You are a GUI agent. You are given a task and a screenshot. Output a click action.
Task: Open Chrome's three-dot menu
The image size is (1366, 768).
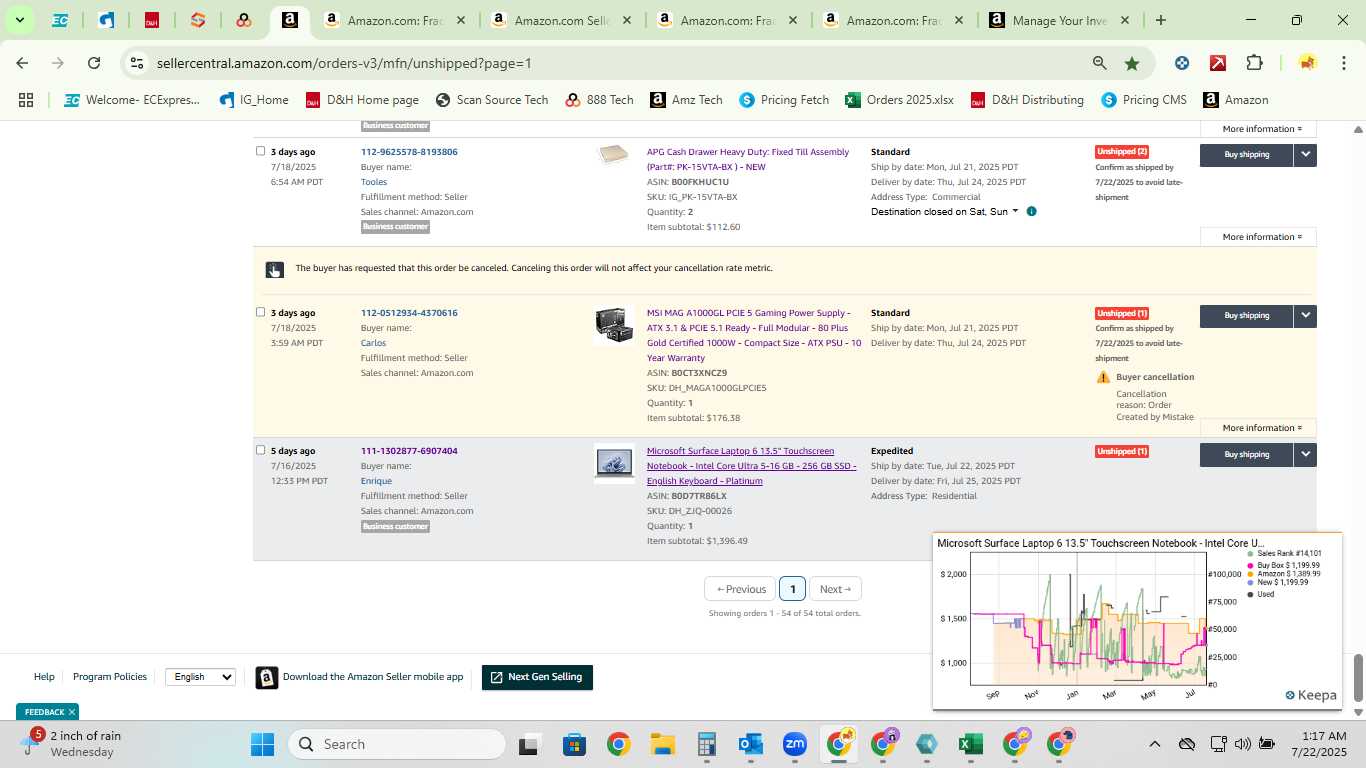1343,63
